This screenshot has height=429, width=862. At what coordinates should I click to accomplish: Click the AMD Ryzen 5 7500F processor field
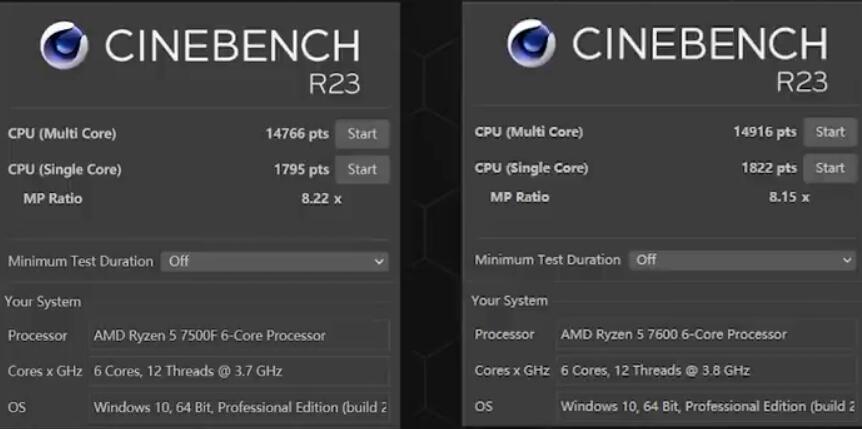pos(239,336)
